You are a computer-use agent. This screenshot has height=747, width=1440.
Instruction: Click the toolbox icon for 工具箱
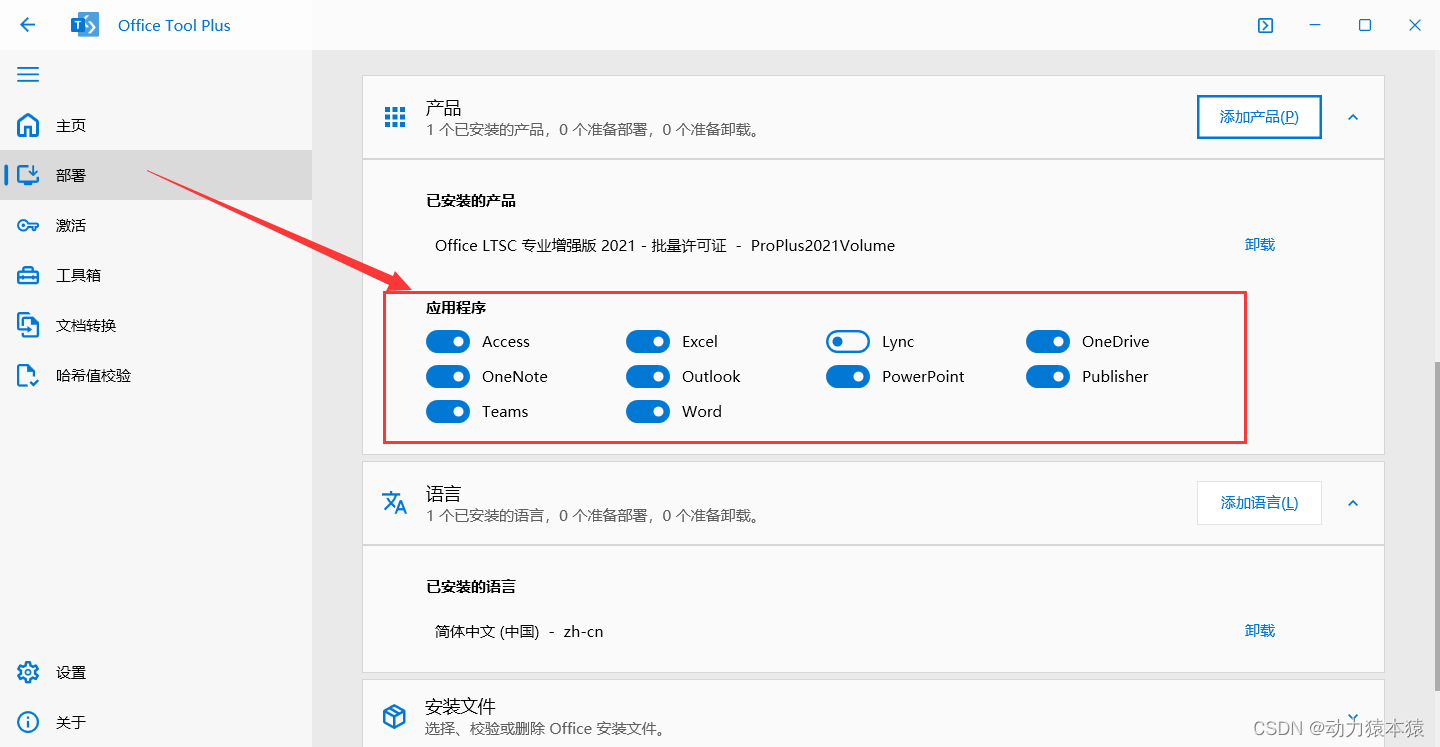click(28, 275)
